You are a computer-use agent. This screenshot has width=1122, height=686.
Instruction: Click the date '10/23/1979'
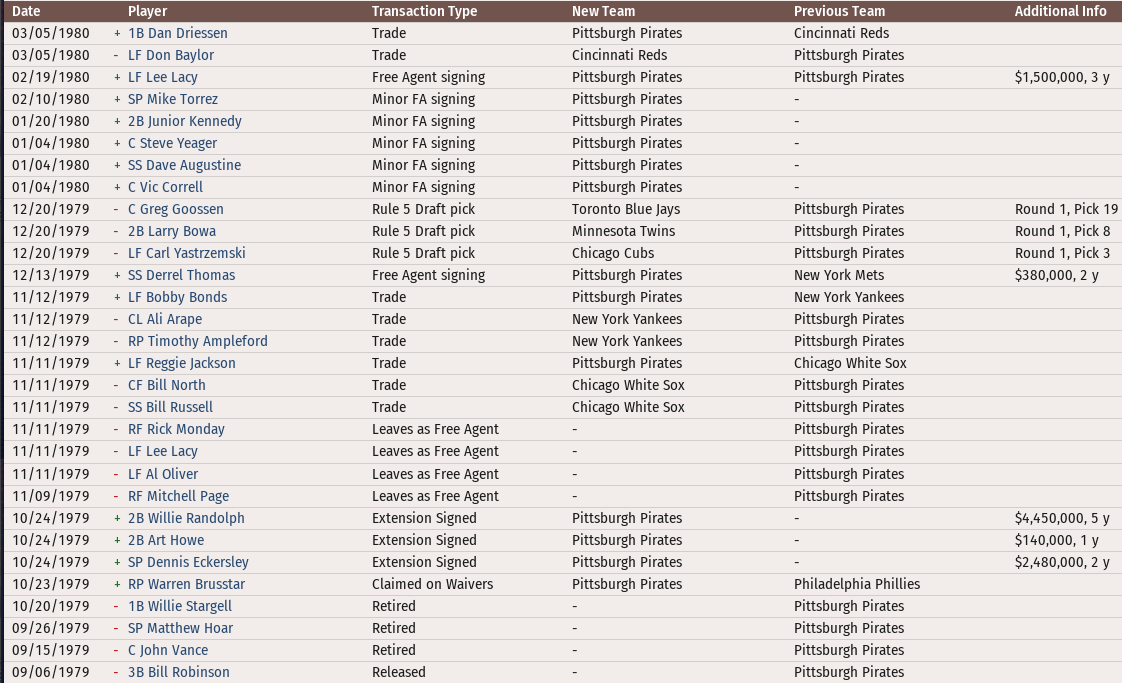pos(51,584)
